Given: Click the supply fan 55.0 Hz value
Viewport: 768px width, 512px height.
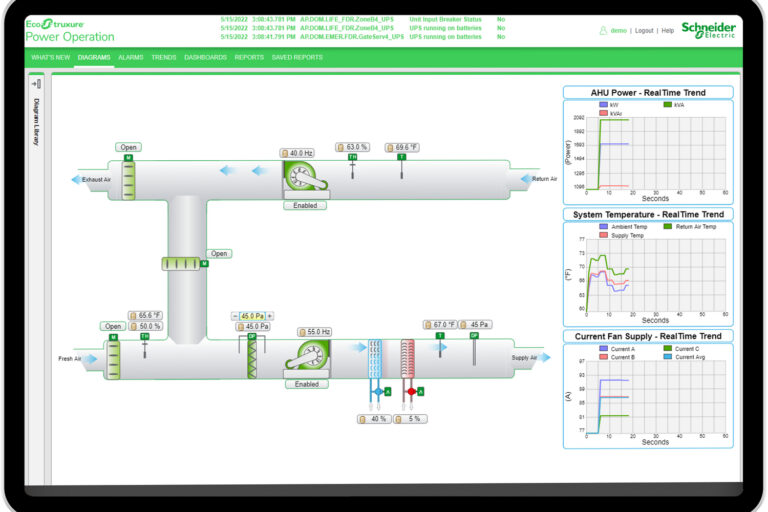Looking at the screenshot, I should coord(314,332).
